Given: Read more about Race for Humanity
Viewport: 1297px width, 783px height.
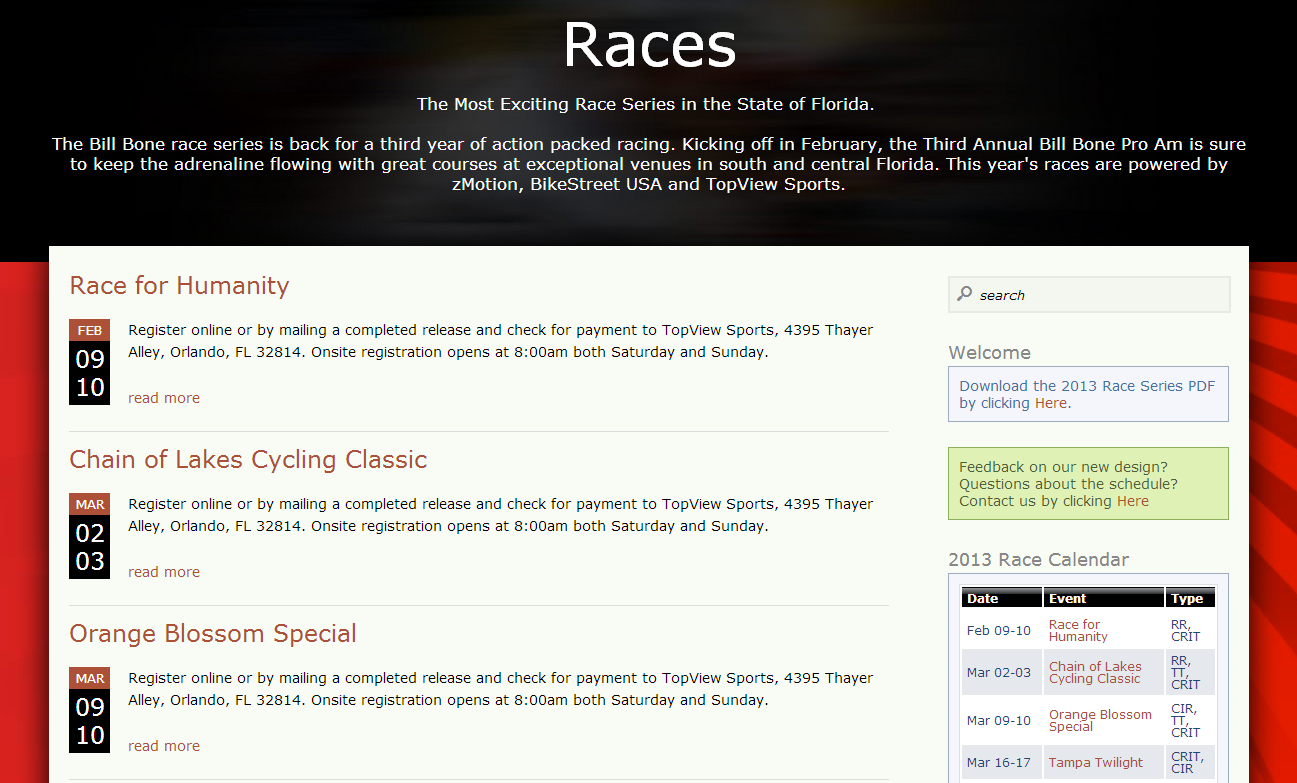Looking at the screenshot, I should pos(164,398).
